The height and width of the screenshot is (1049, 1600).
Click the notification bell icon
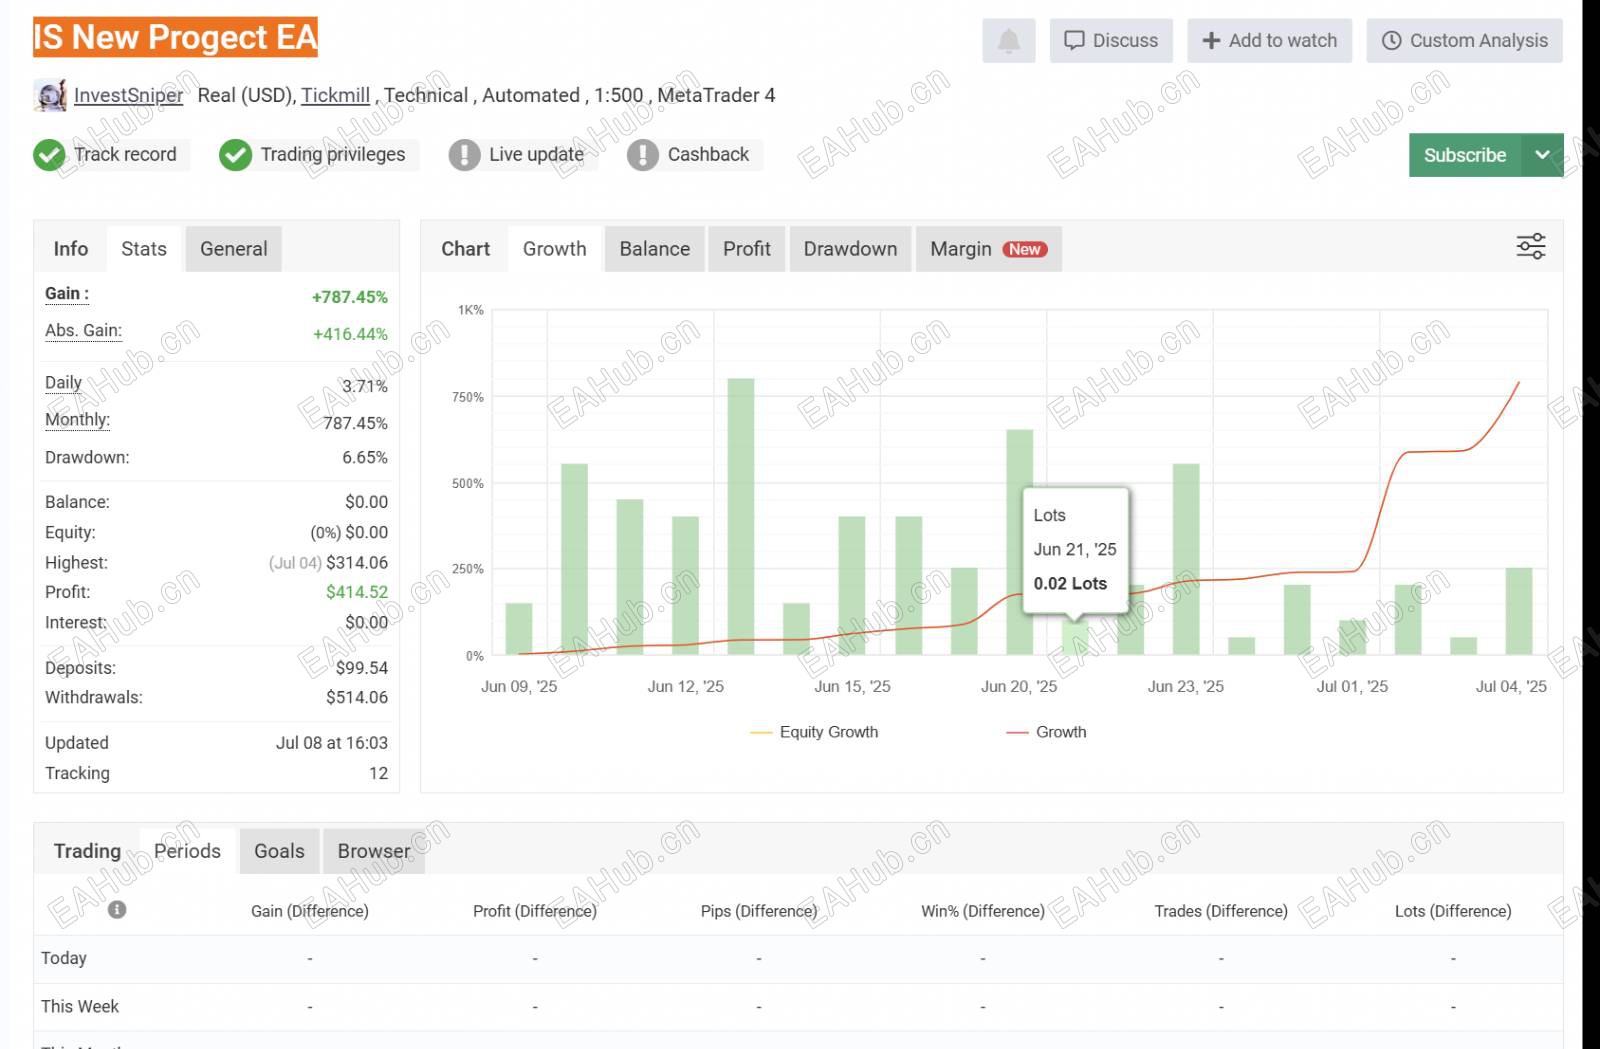click(x=1008, y=41)
